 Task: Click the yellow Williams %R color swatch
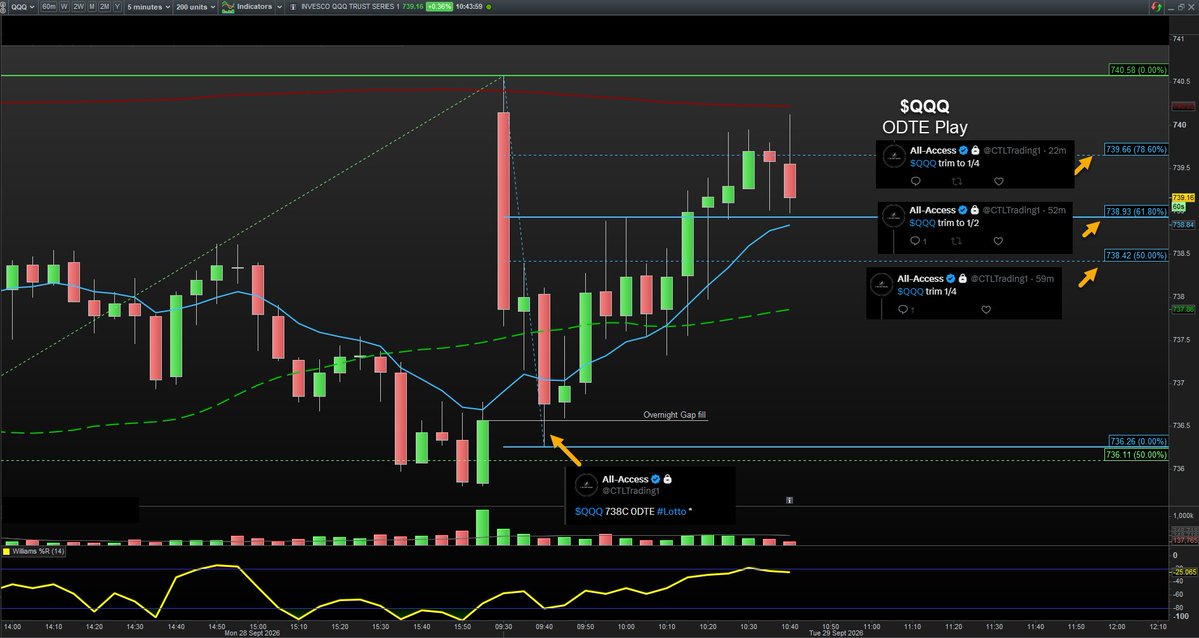(x=7, y=551)
